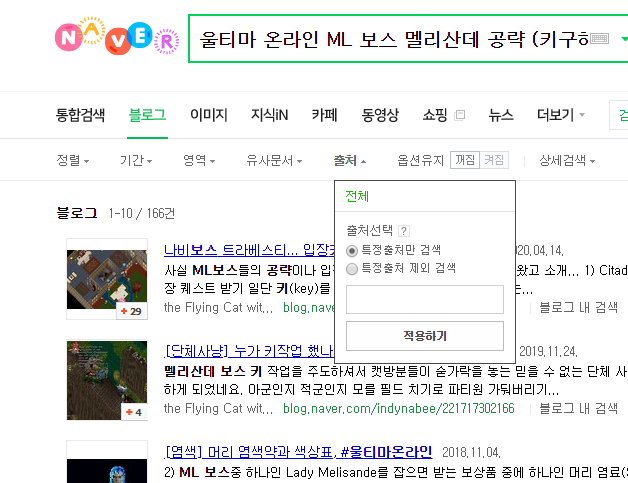Open the 더보기 more menu
This screenshot has height=483, width=628.
click(560, 115)
